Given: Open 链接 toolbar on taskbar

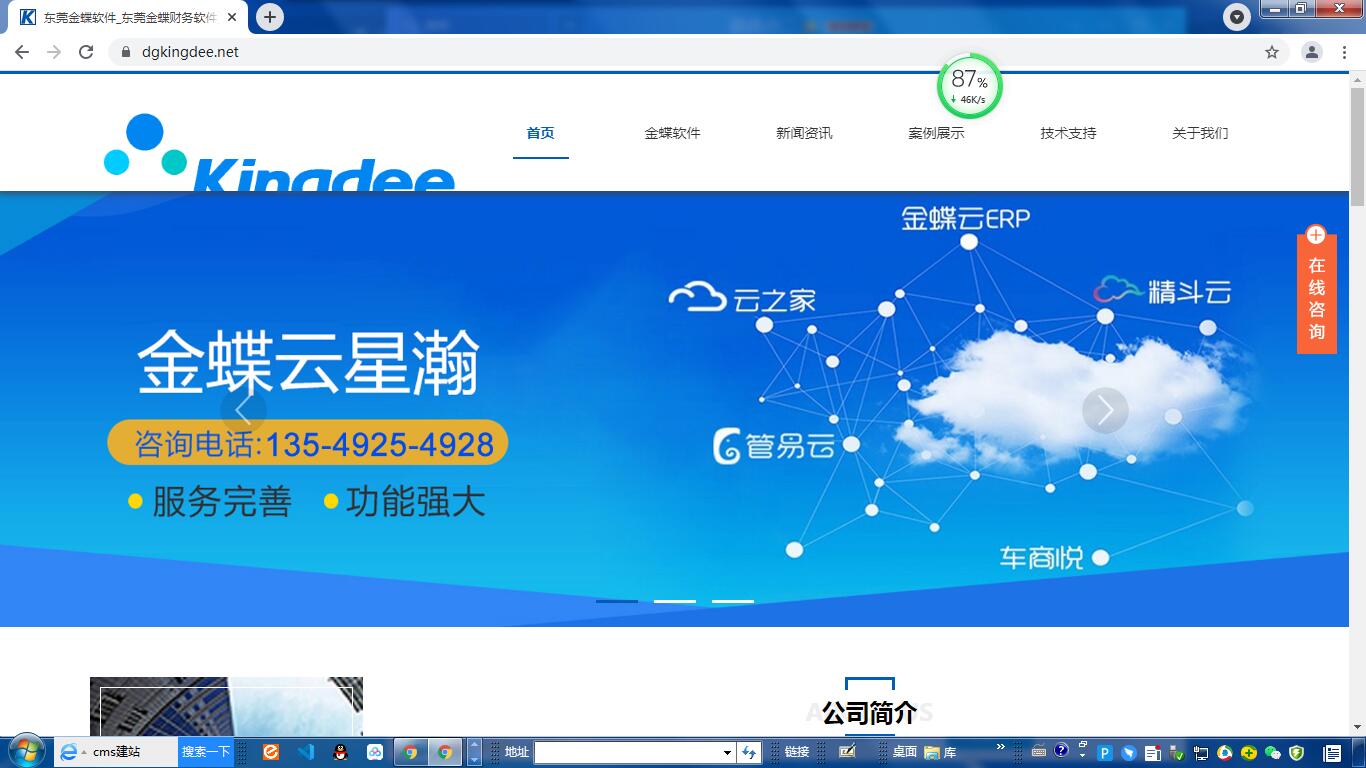Looking at the screenshot, I should (x=797, y=752).
